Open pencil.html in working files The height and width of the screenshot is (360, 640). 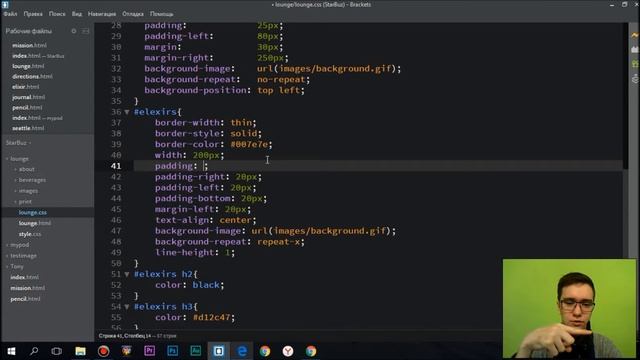(x=27, y=107)
